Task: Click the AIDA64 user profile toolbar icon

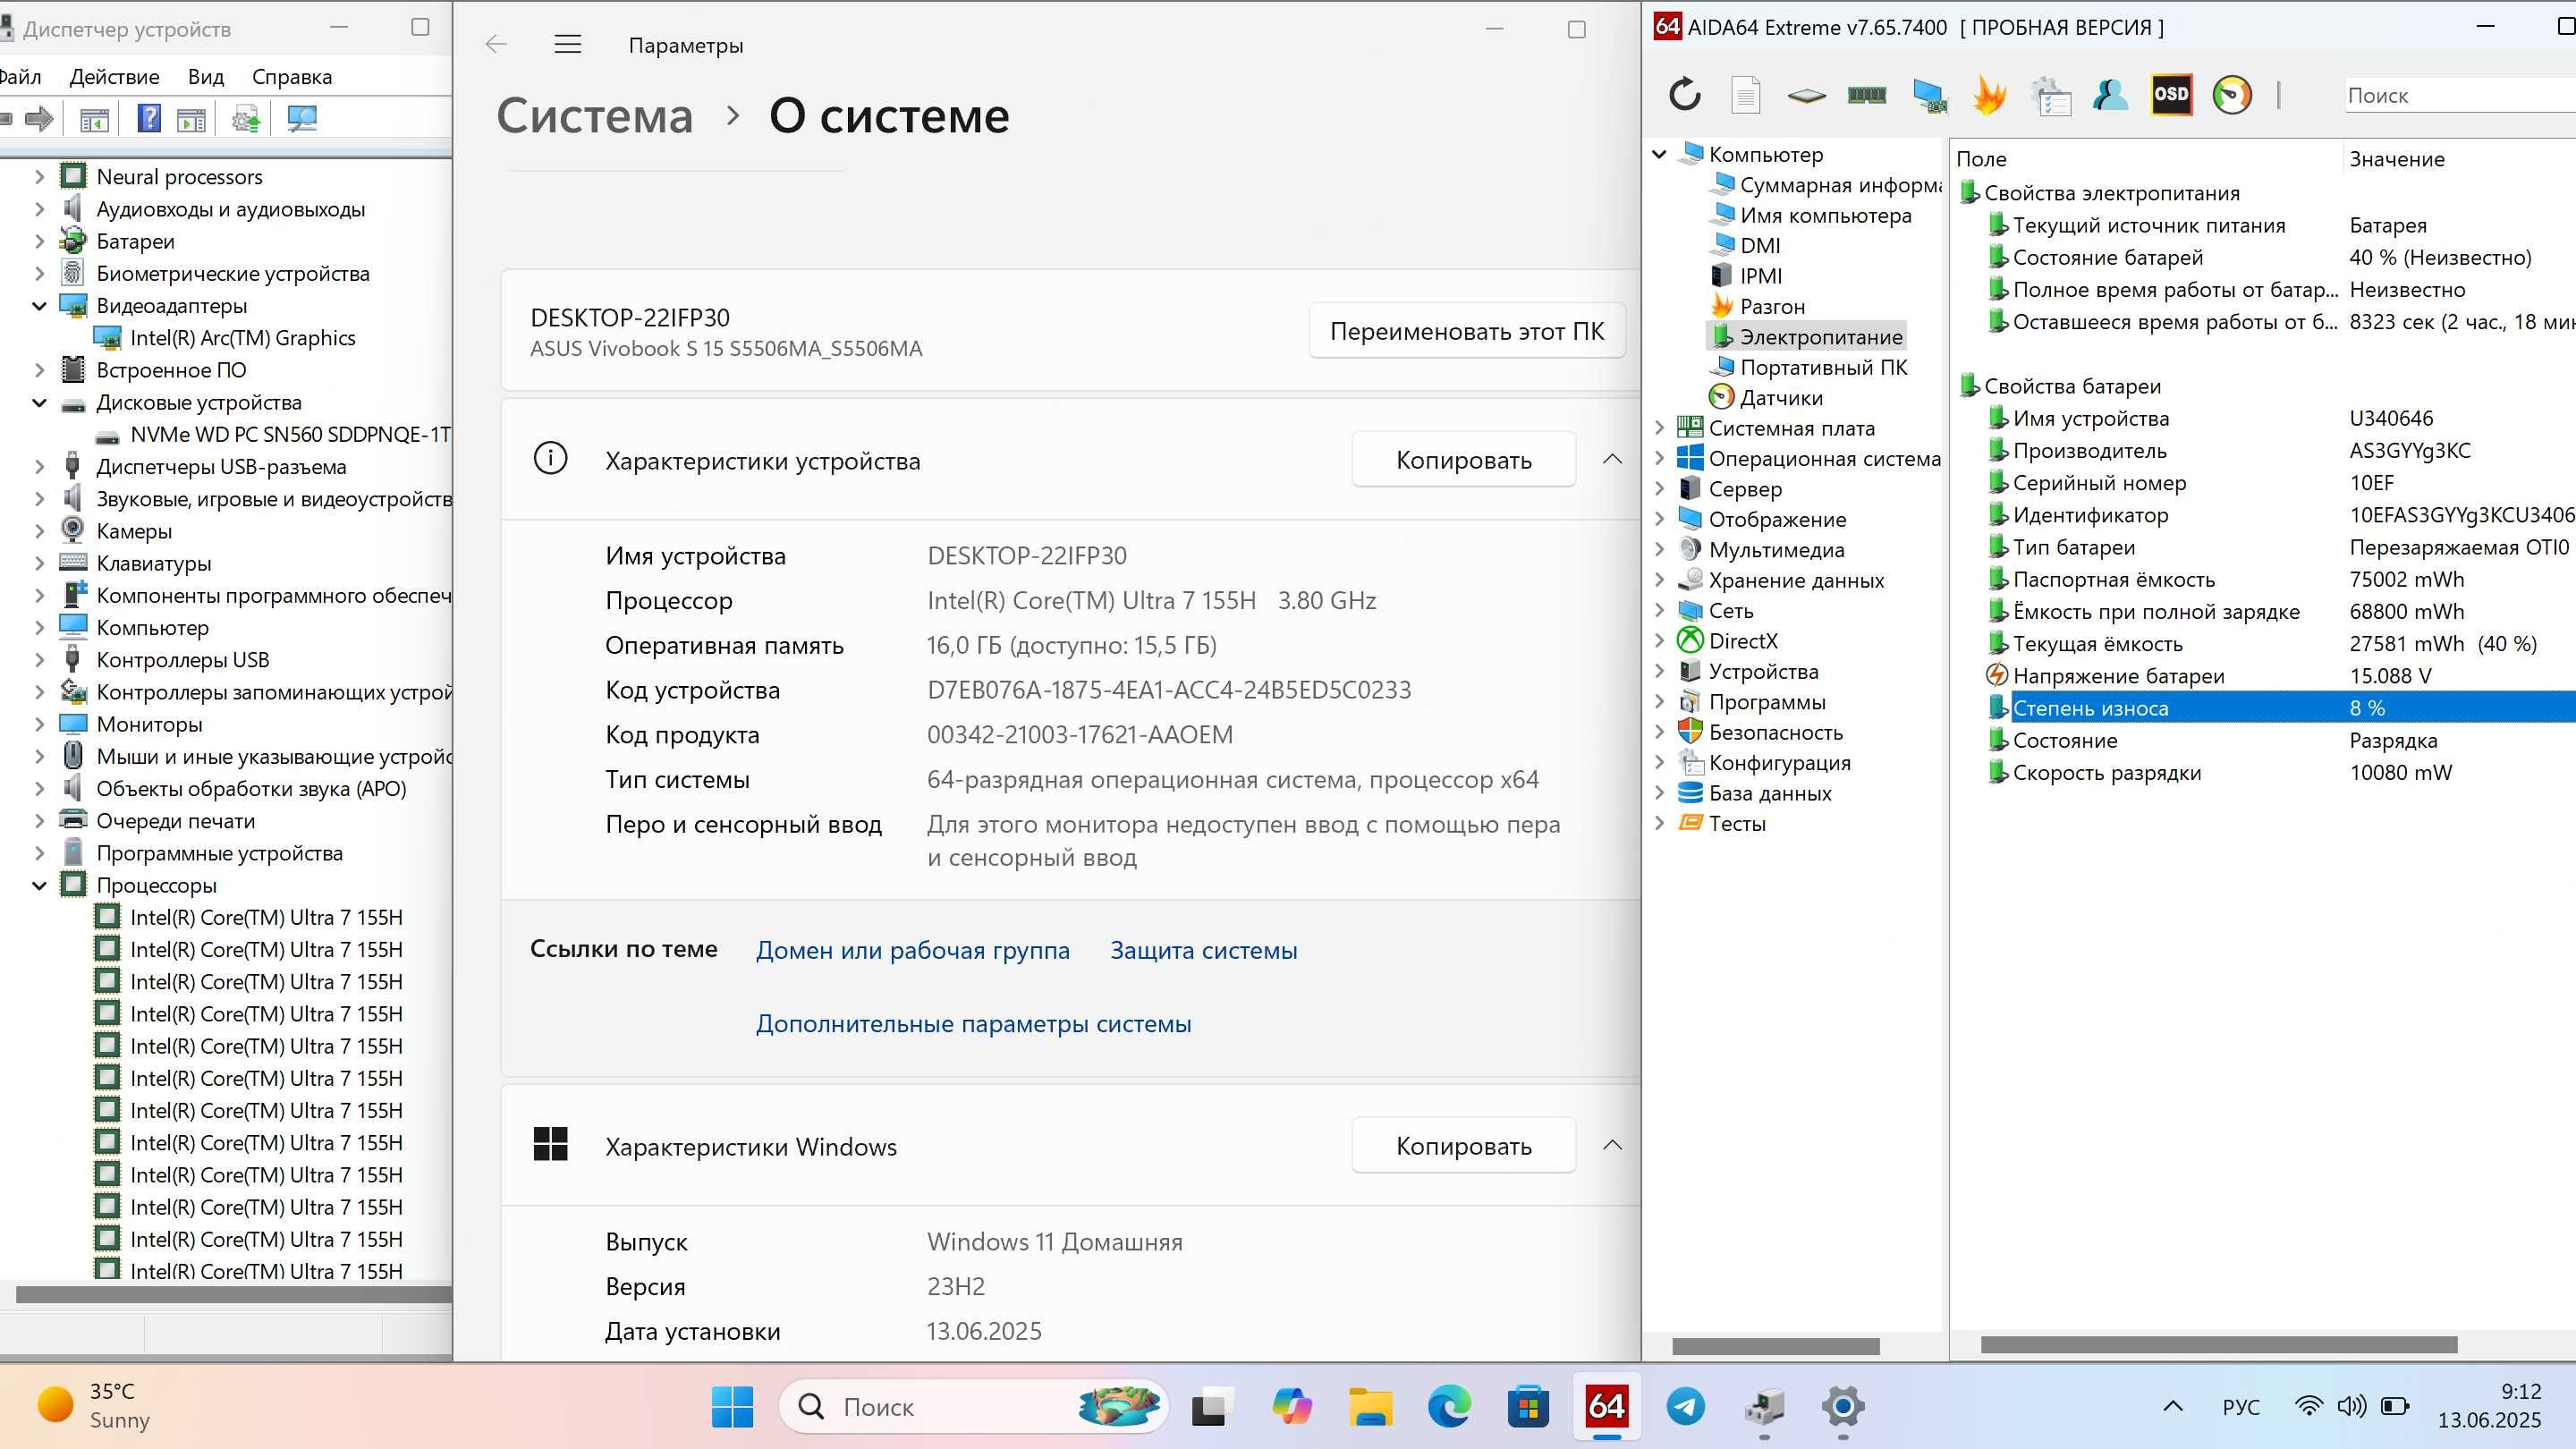Action: coord(2111,95)
